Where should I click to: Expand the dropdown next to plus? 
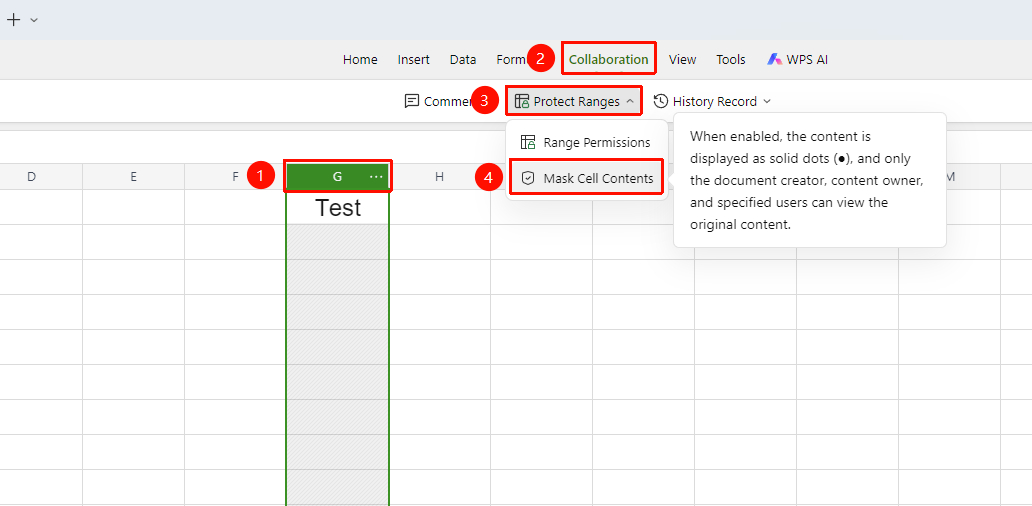(x=34, y=20)
